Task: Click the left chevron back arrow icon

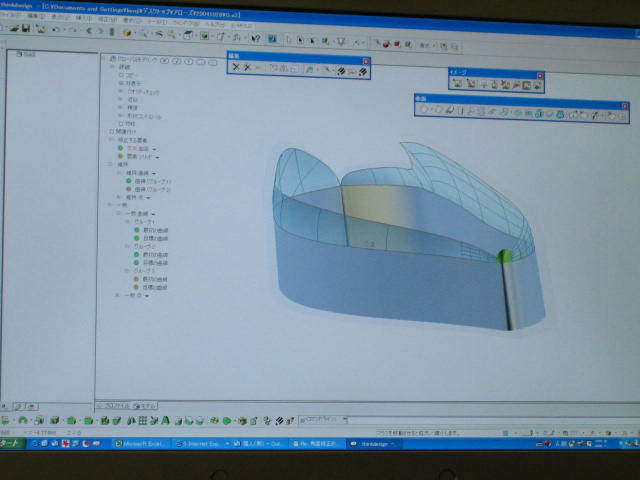Action: tap(89, 31)
